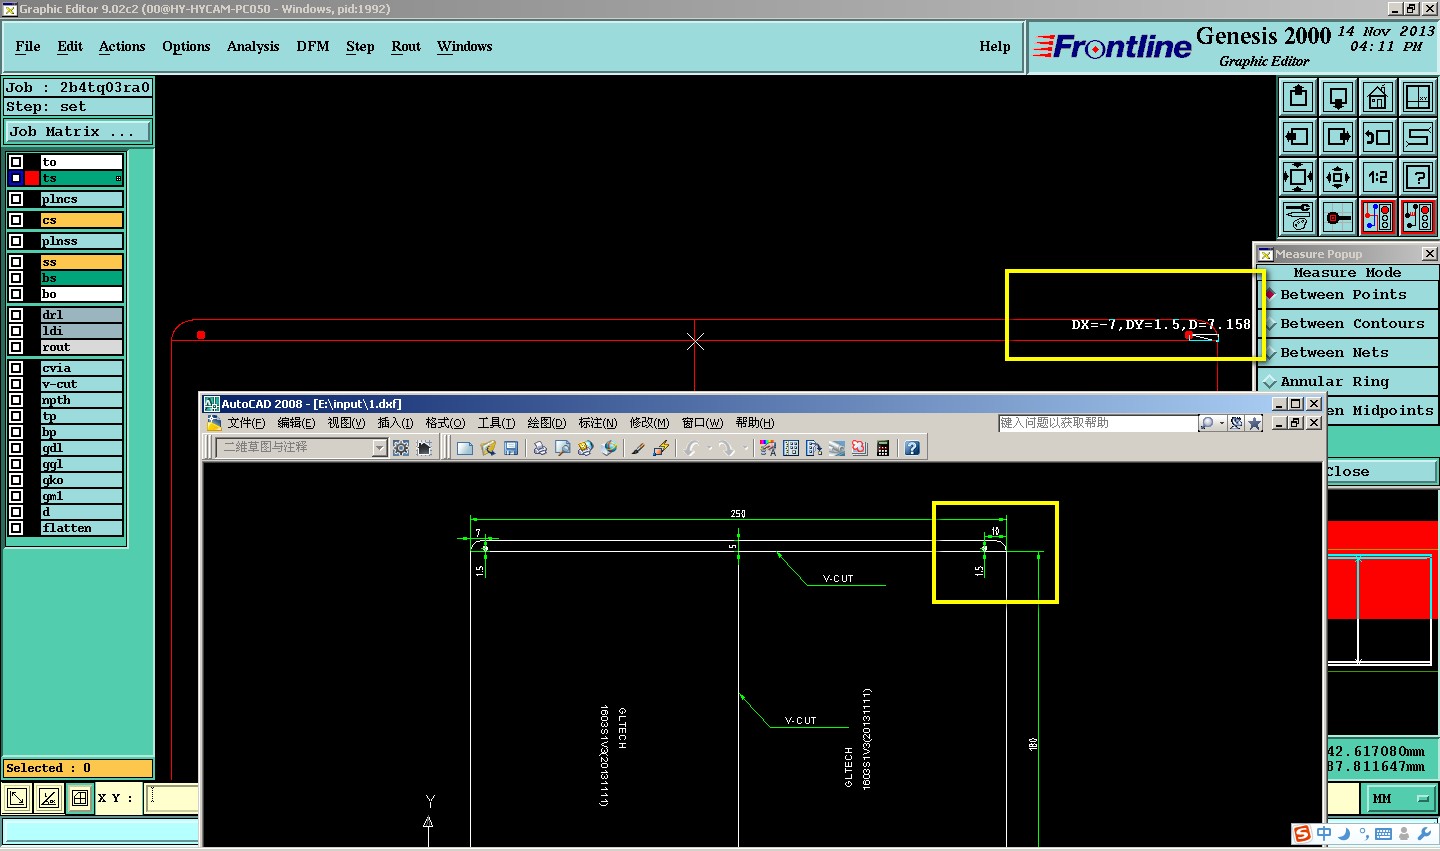
Task: Click the red color swatch for ts layer
Action: pyautogui.click(x=32, y=178)
